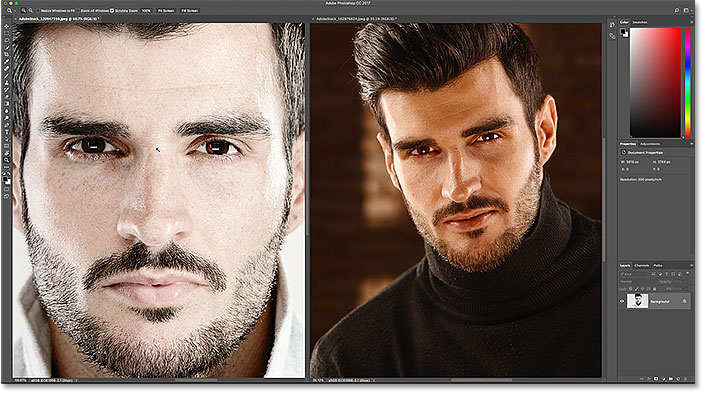Click the search icon at top right
This screenshot has width=705, height=395.
click(677, 10)
